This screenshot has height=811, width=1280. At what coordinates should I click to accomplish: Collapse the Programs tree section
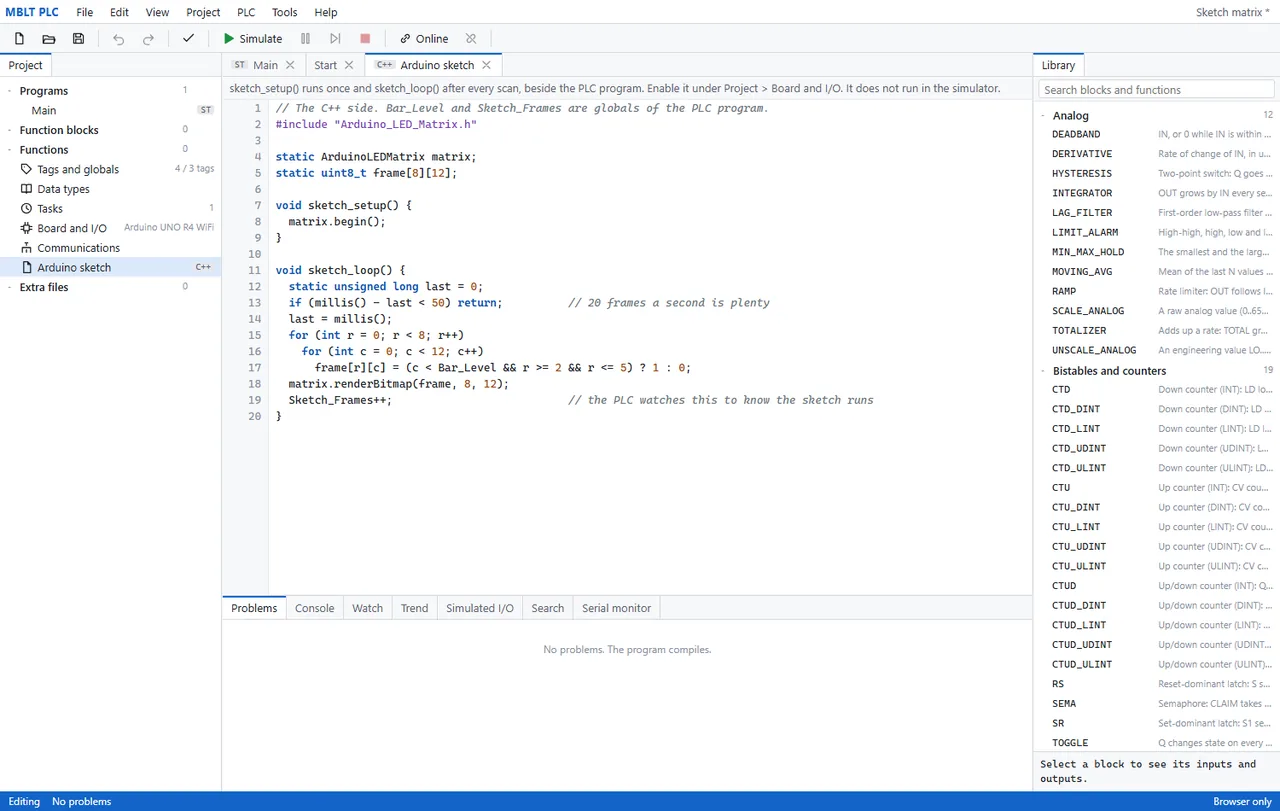point(10,91)
